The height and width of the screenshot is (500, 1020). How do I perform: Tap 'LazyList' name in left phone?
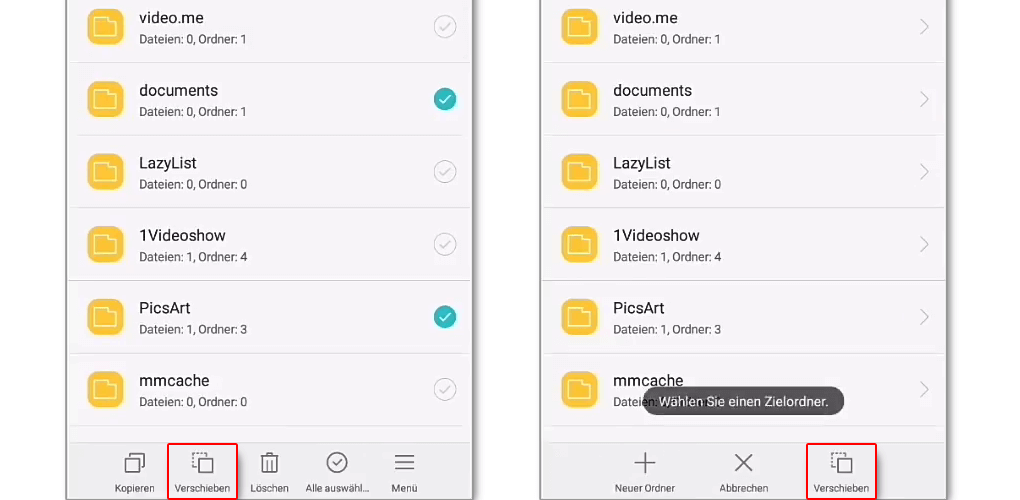[168, 163]
